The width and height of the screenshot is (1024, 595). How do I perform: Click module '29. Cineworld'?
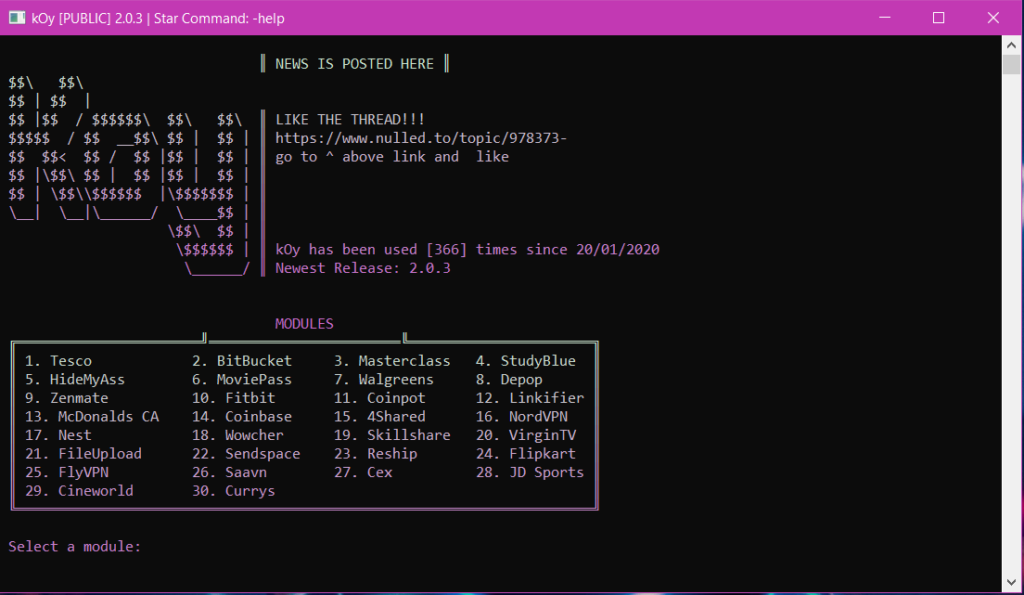coord(79,490)
